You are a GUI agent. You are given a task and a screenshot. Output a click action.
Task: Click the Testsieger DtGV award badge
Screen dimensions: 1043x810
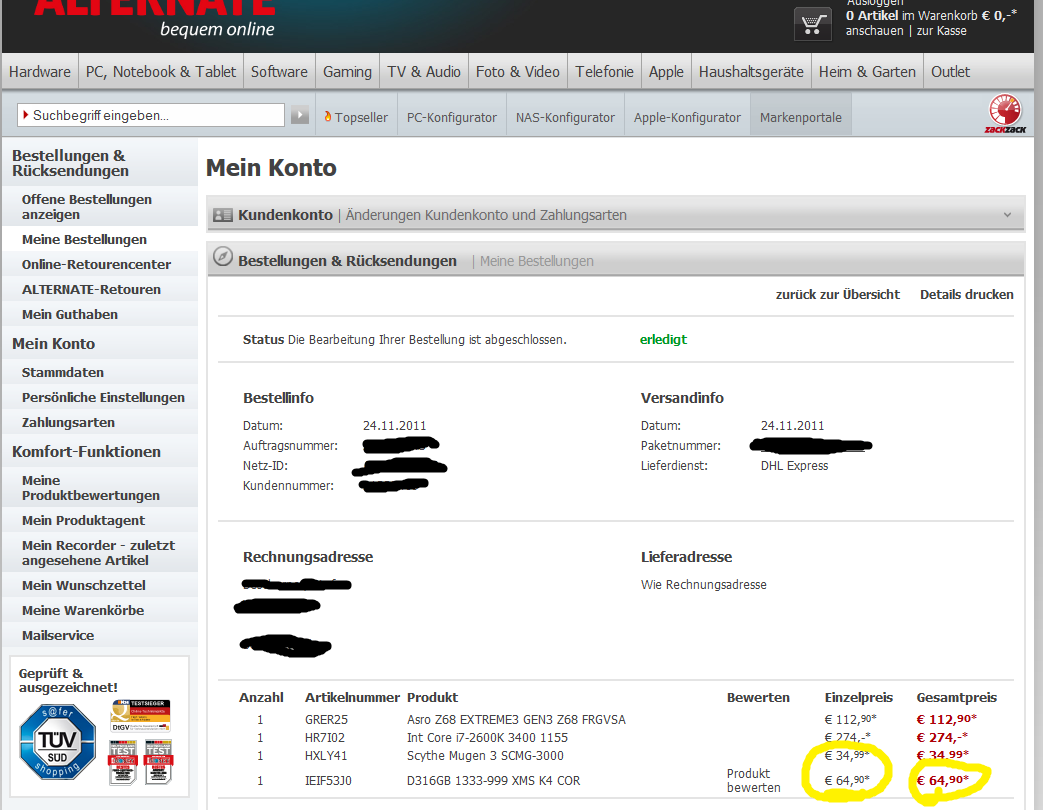(140, 716)
